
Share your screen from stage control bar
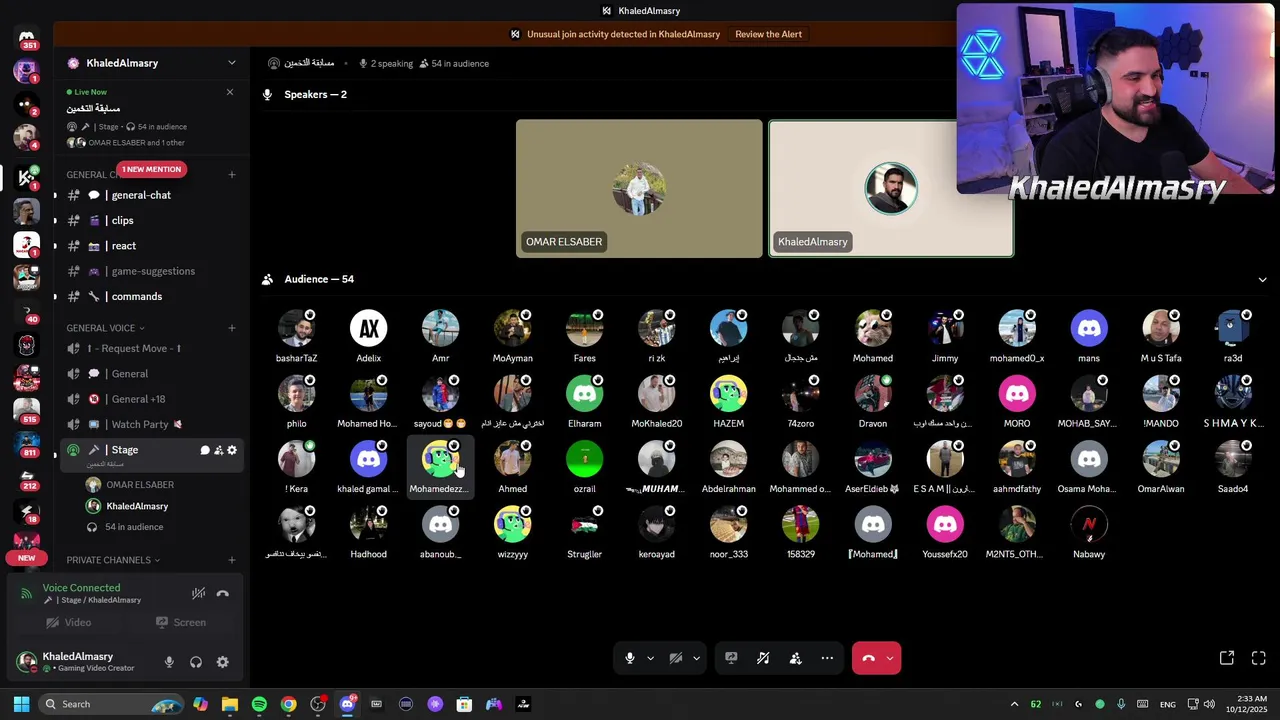pos(731,658)
